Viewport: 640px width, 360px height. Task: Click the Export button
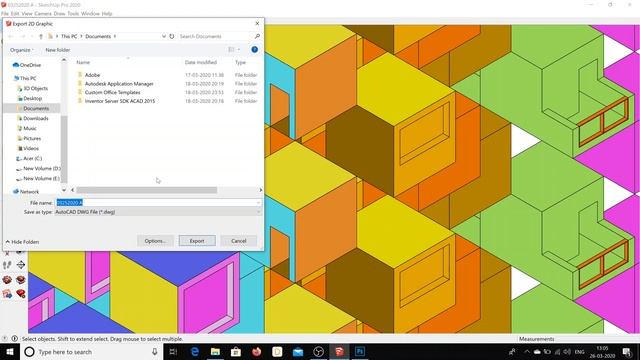(197, 241)
